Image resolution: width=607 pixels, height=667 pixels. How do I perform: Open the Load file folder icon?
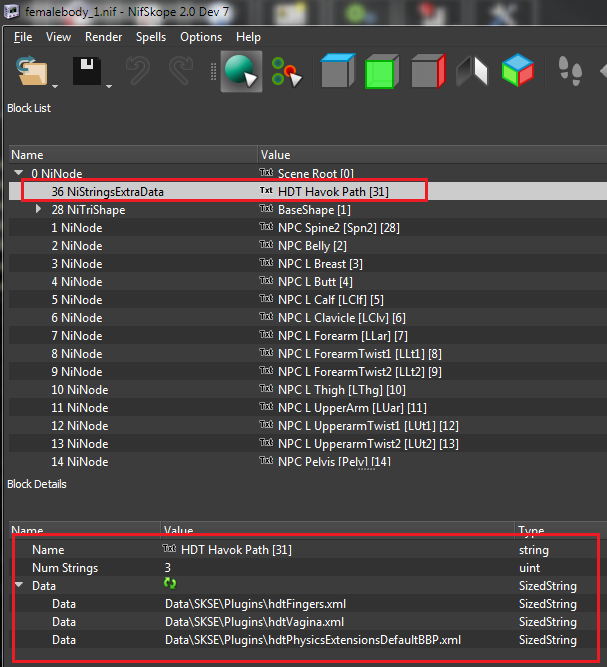click(x=32, y=71)
